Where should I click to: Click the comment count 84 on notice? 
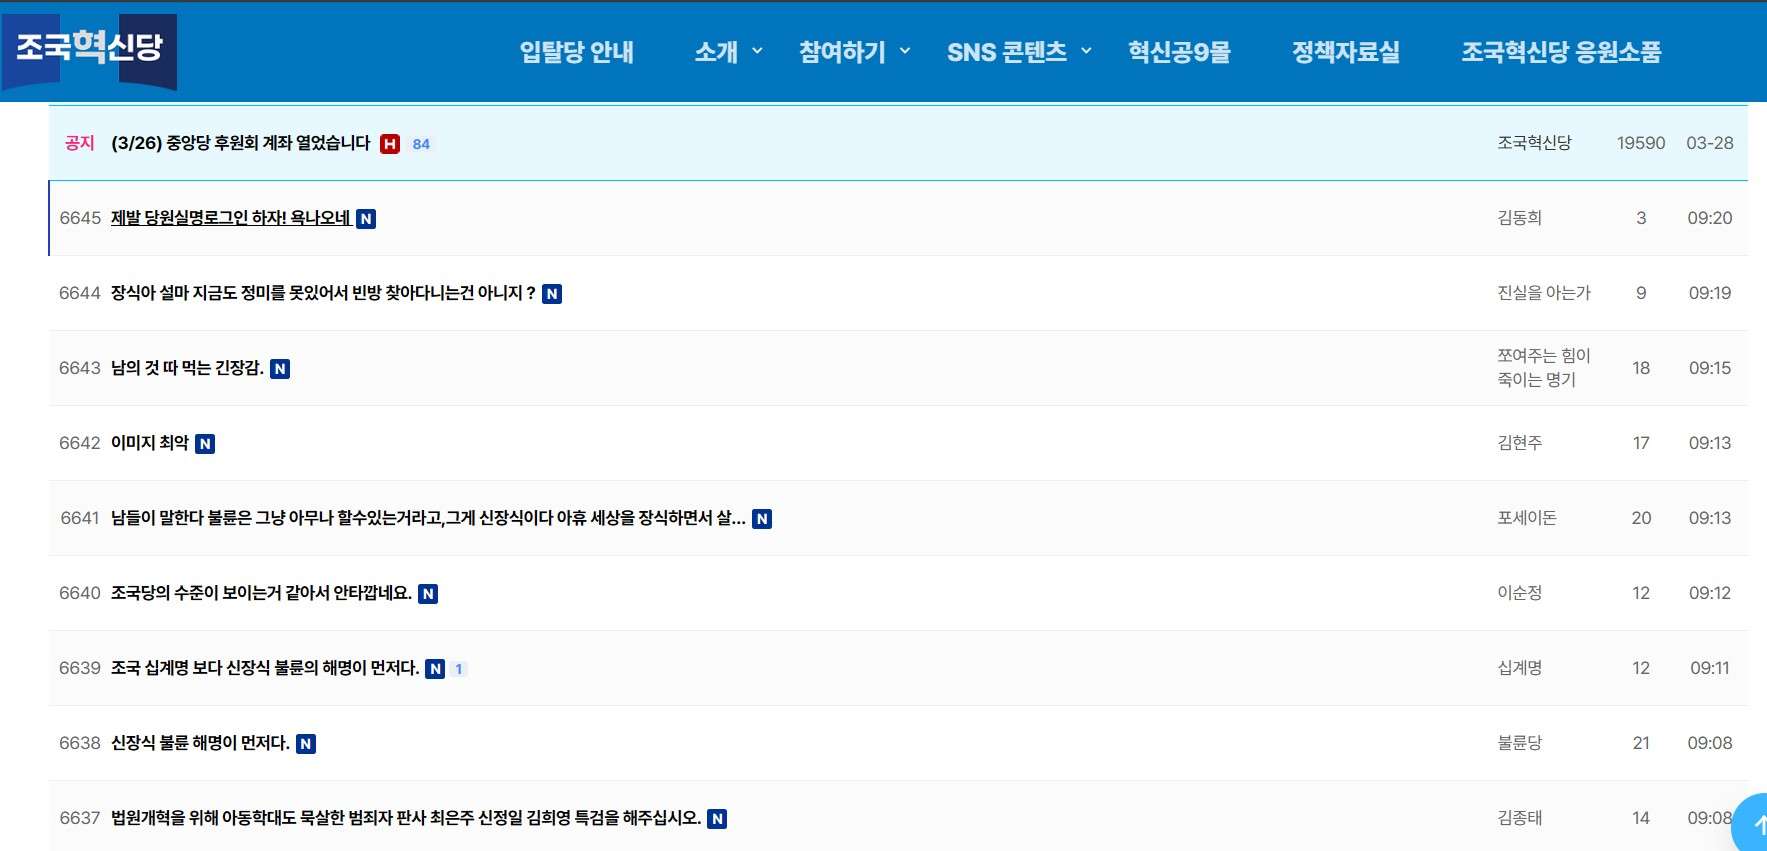click(421, 144)
